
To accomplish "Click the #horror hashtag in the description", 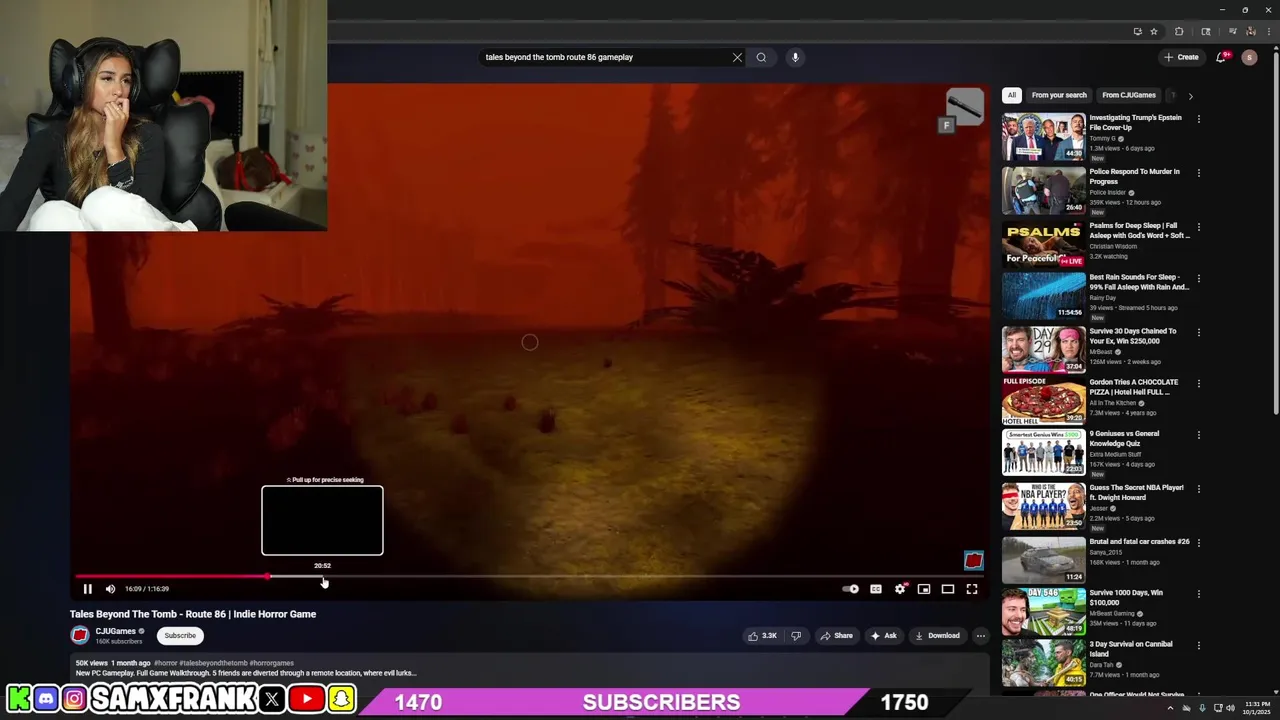I will point(165,663).
